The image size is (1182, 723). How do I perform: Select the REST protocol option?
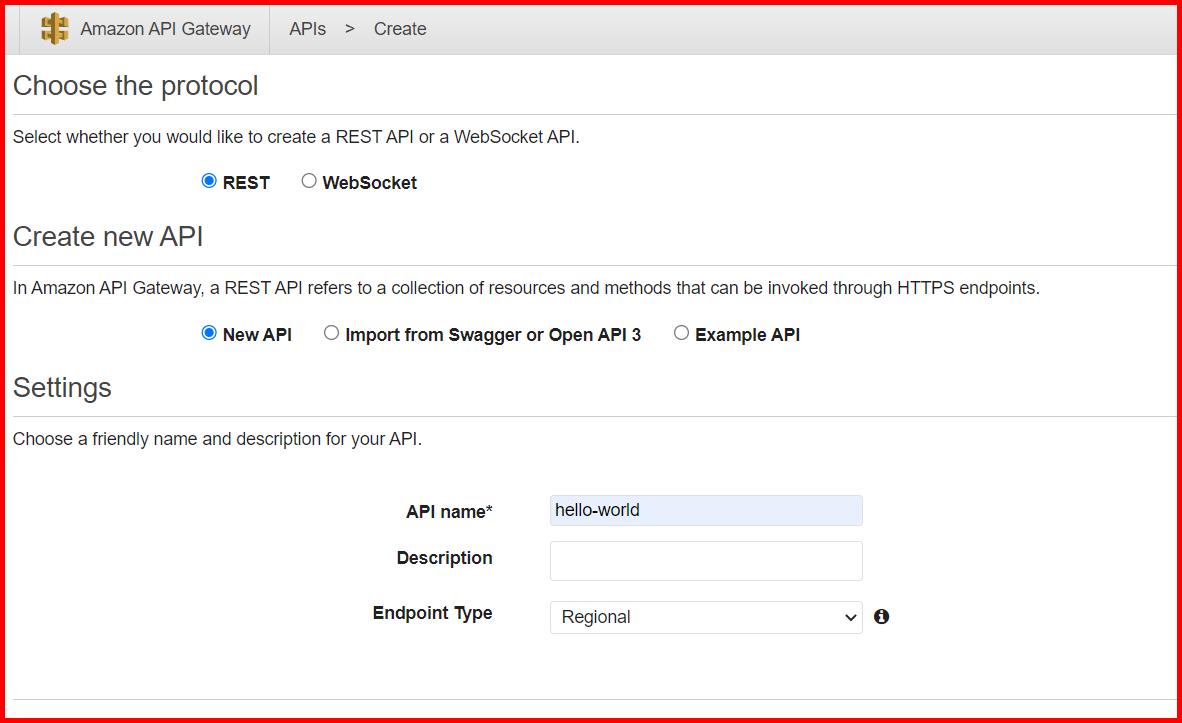click(x=208, y=181)
